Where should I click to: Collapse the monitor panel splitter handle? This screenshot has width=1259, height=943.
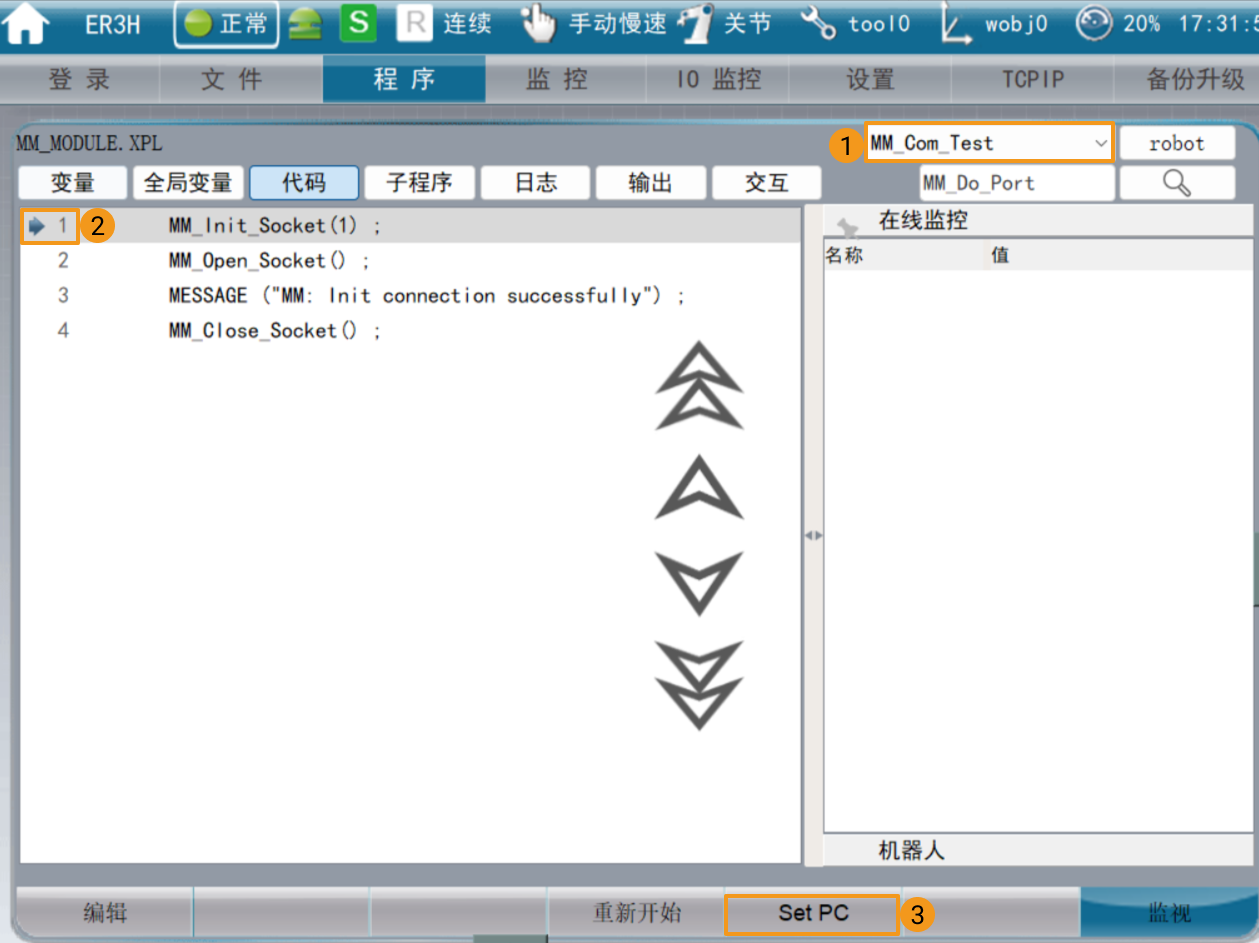point(813,536)
